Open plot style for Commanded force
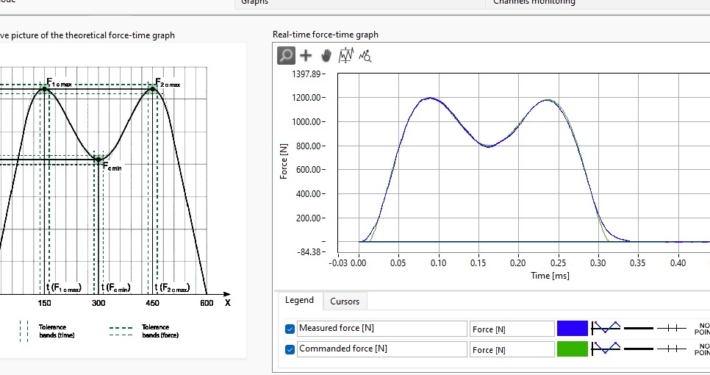Screen dimensions: 710x375 pos(606,348)
